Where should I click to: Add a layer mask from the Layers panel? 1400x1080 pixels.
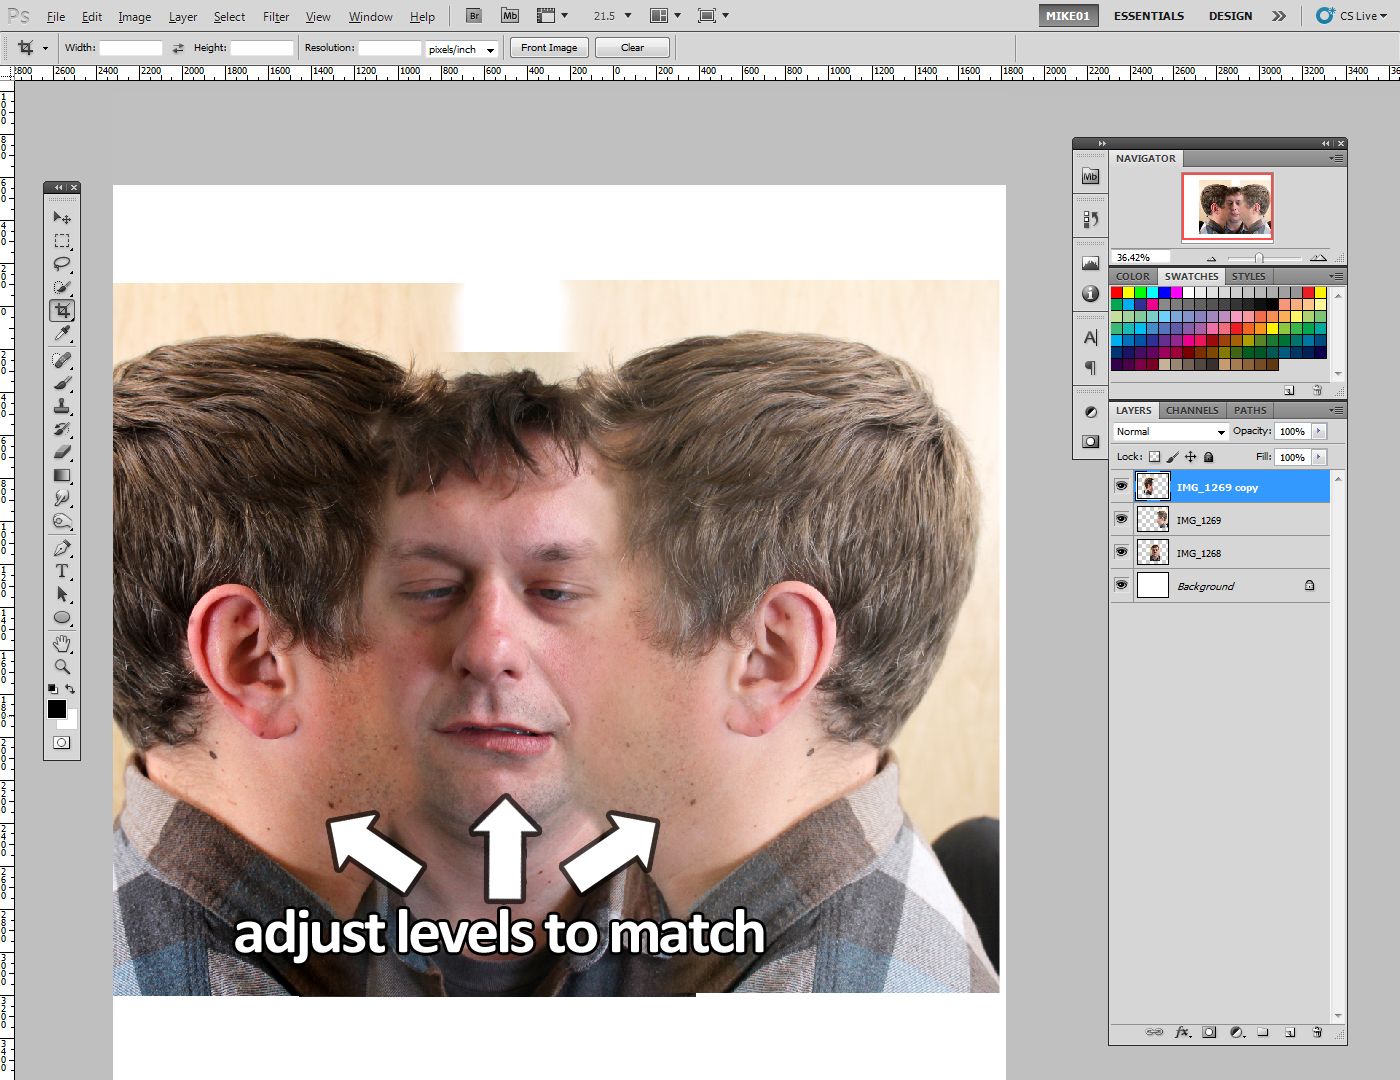(1209, 1031)
